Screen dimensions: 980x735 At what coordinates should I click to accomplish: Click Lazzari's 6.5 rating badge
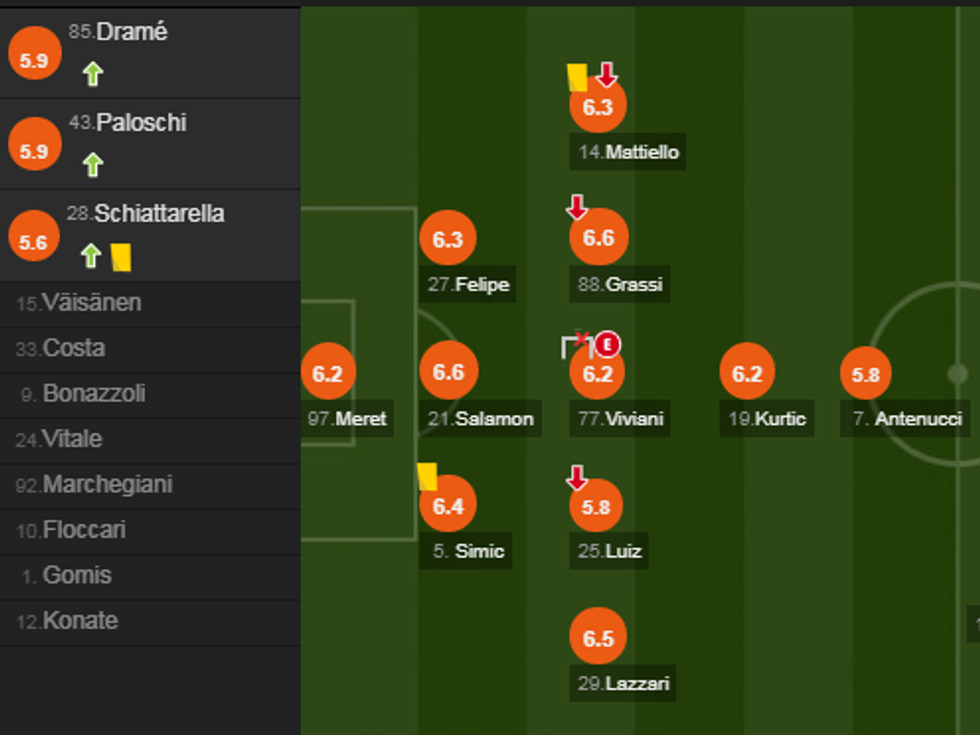click(598, 638)
